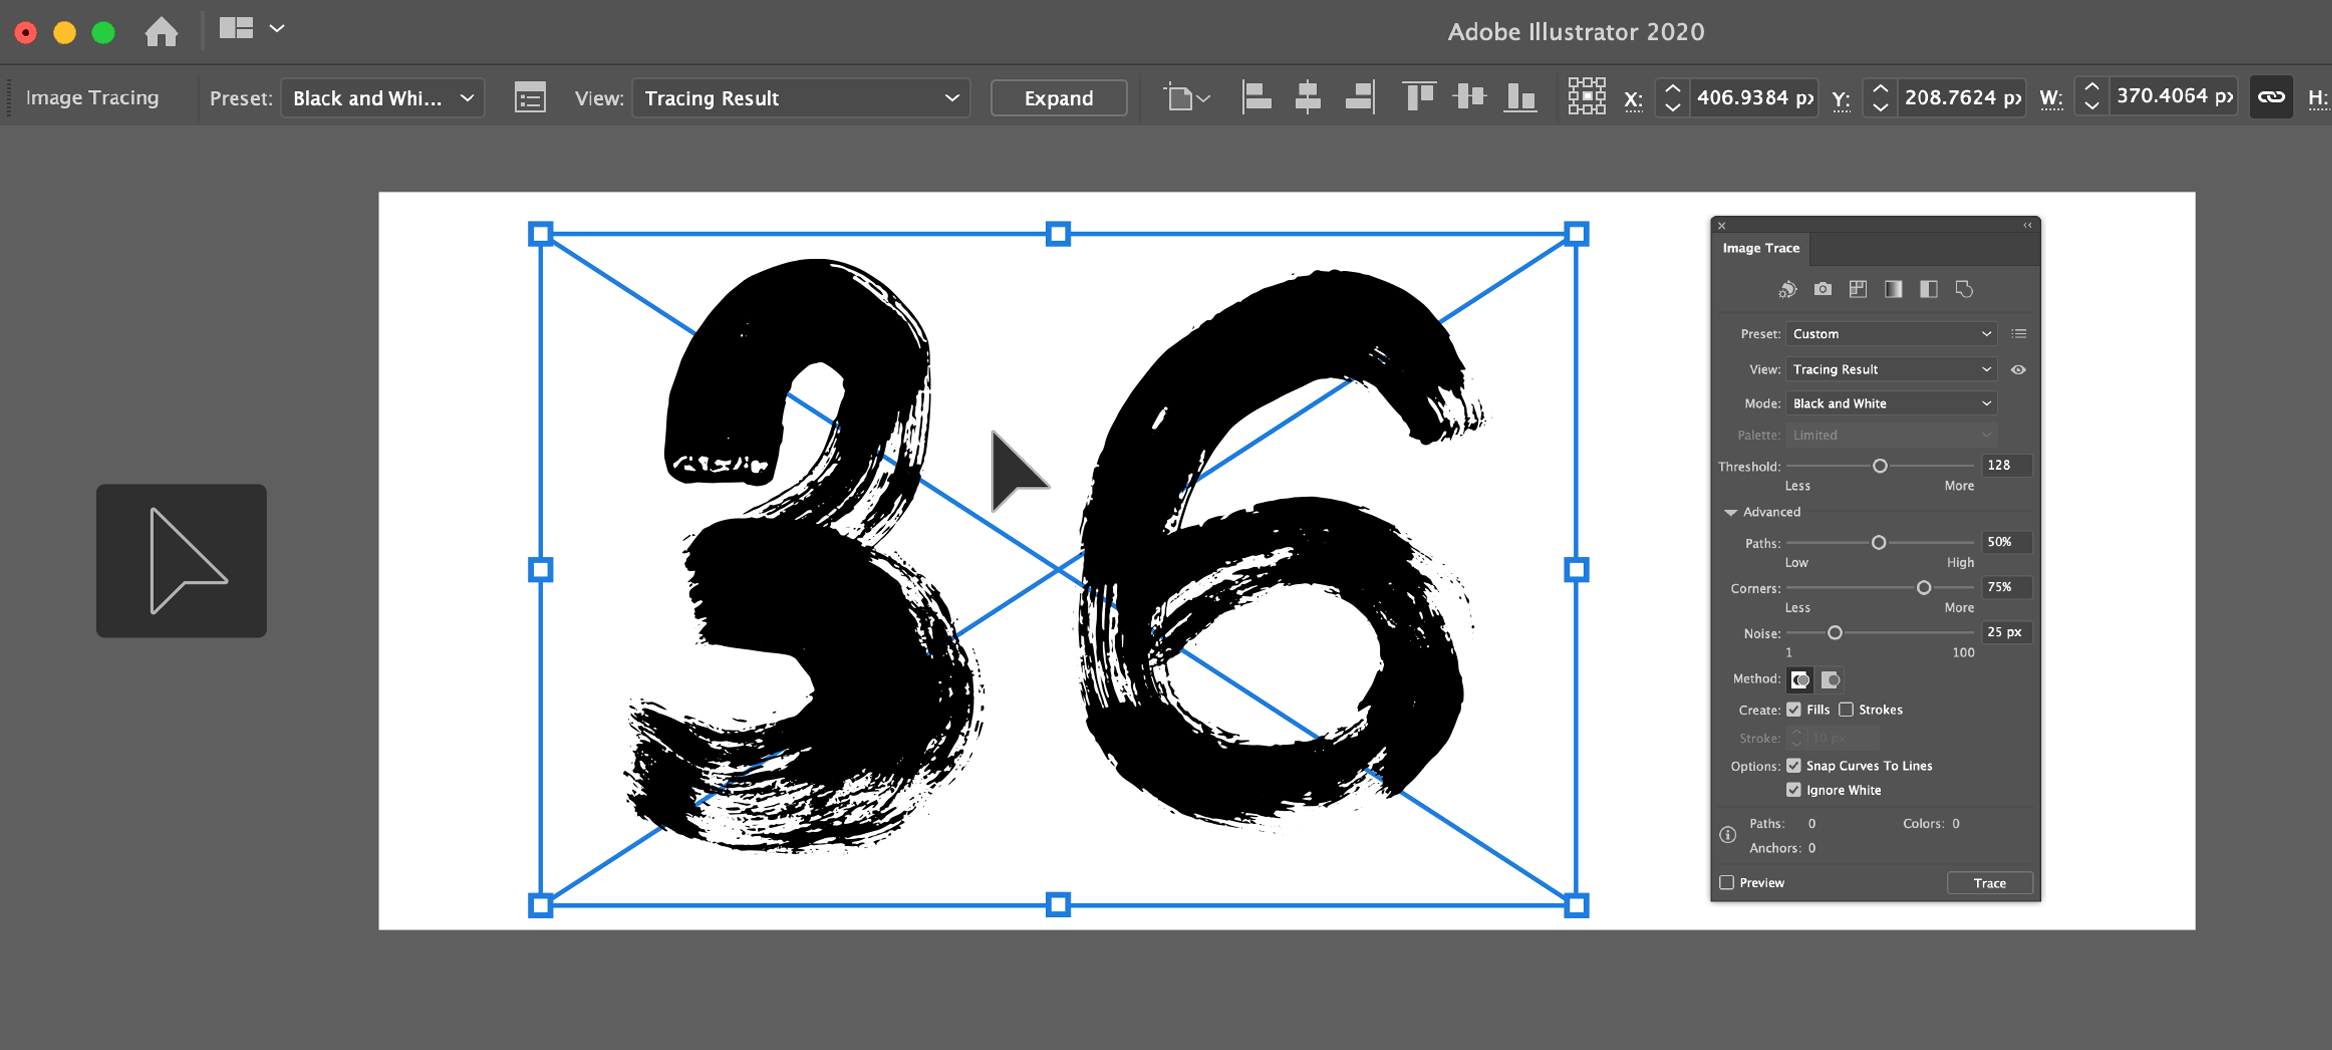The height and width of the screenshot is (1050, 2332).
Task: Open the Image Trace panel icon beside Preset
Action: pyautogui.click(x=530, y=98)
